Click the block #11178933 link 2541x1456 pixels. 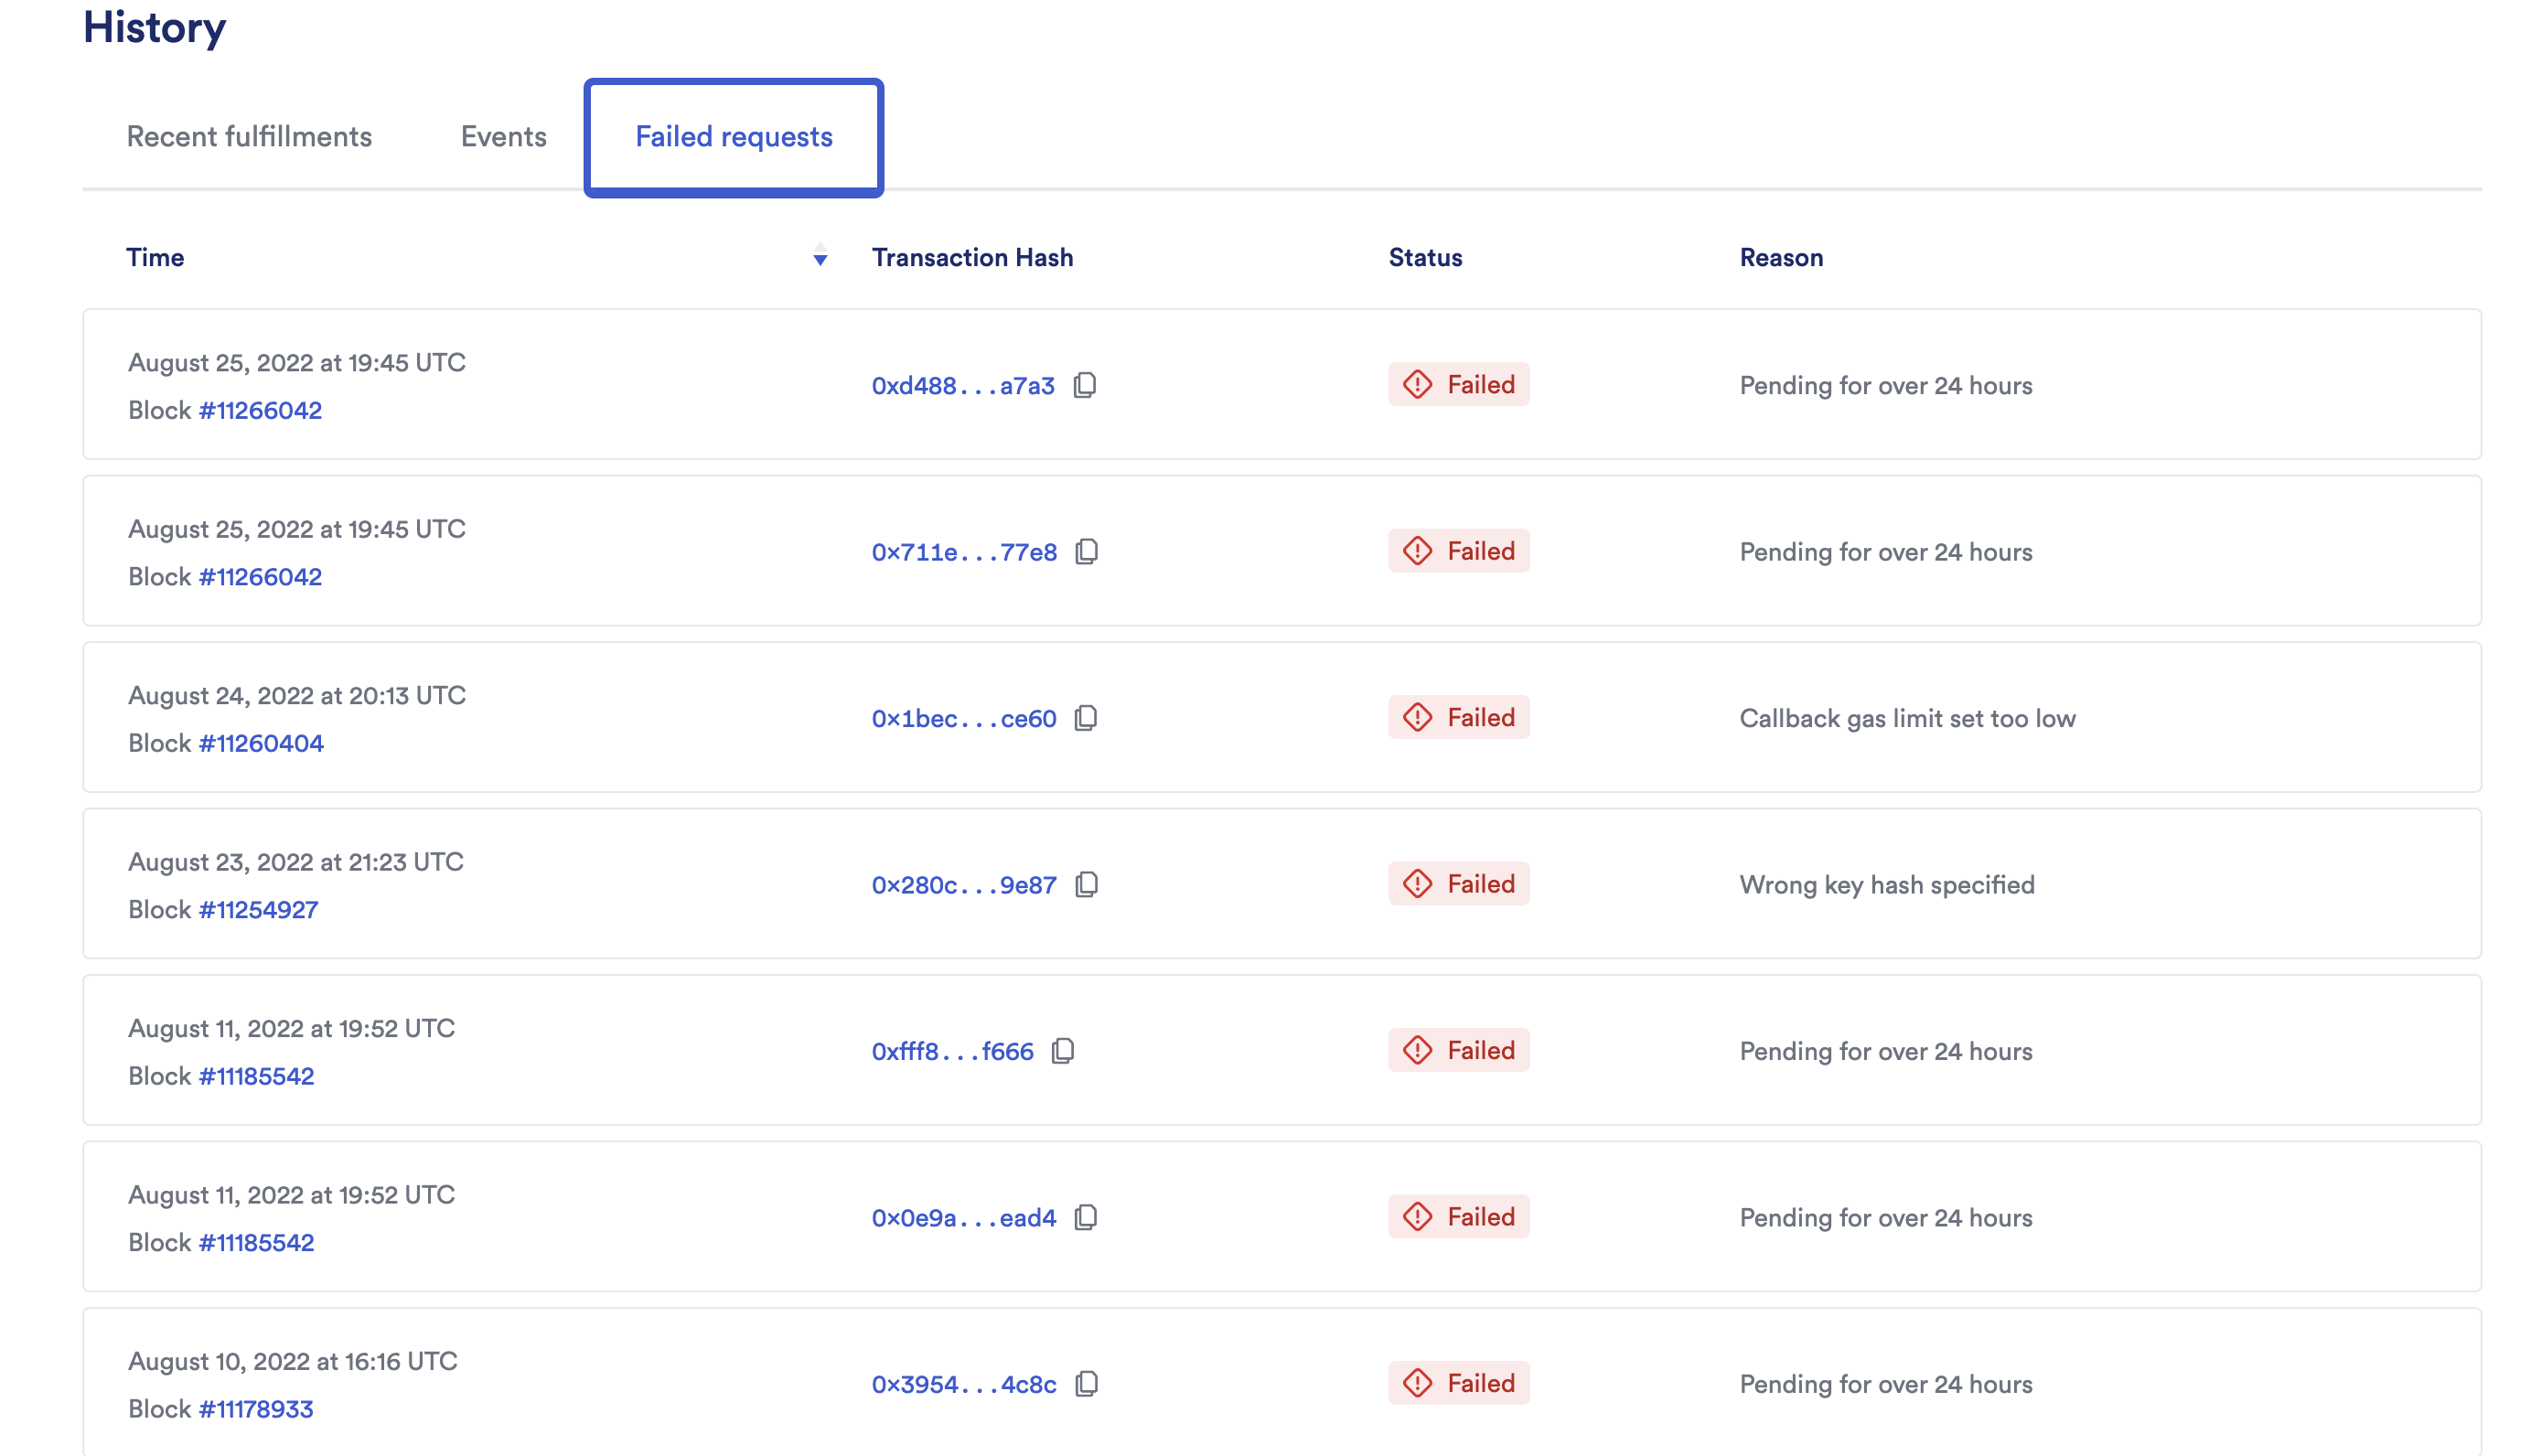pyautogui.click(x=257, y=1409)
